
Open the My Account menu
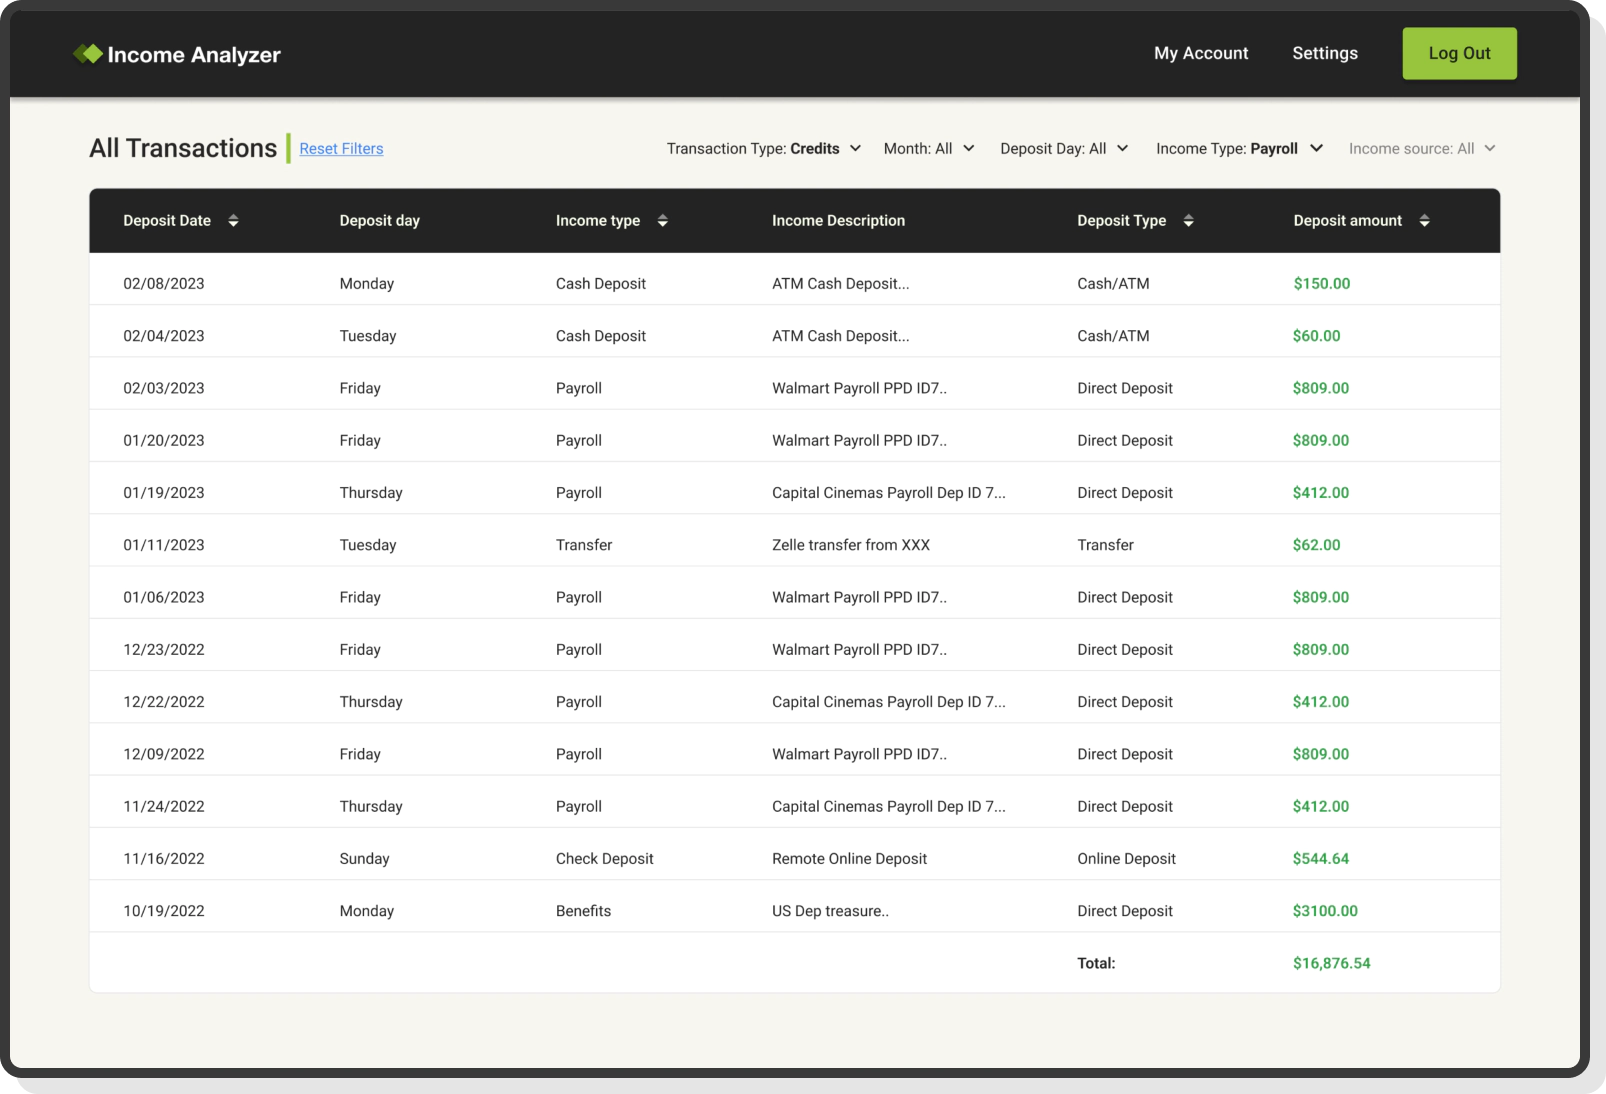1200,53
